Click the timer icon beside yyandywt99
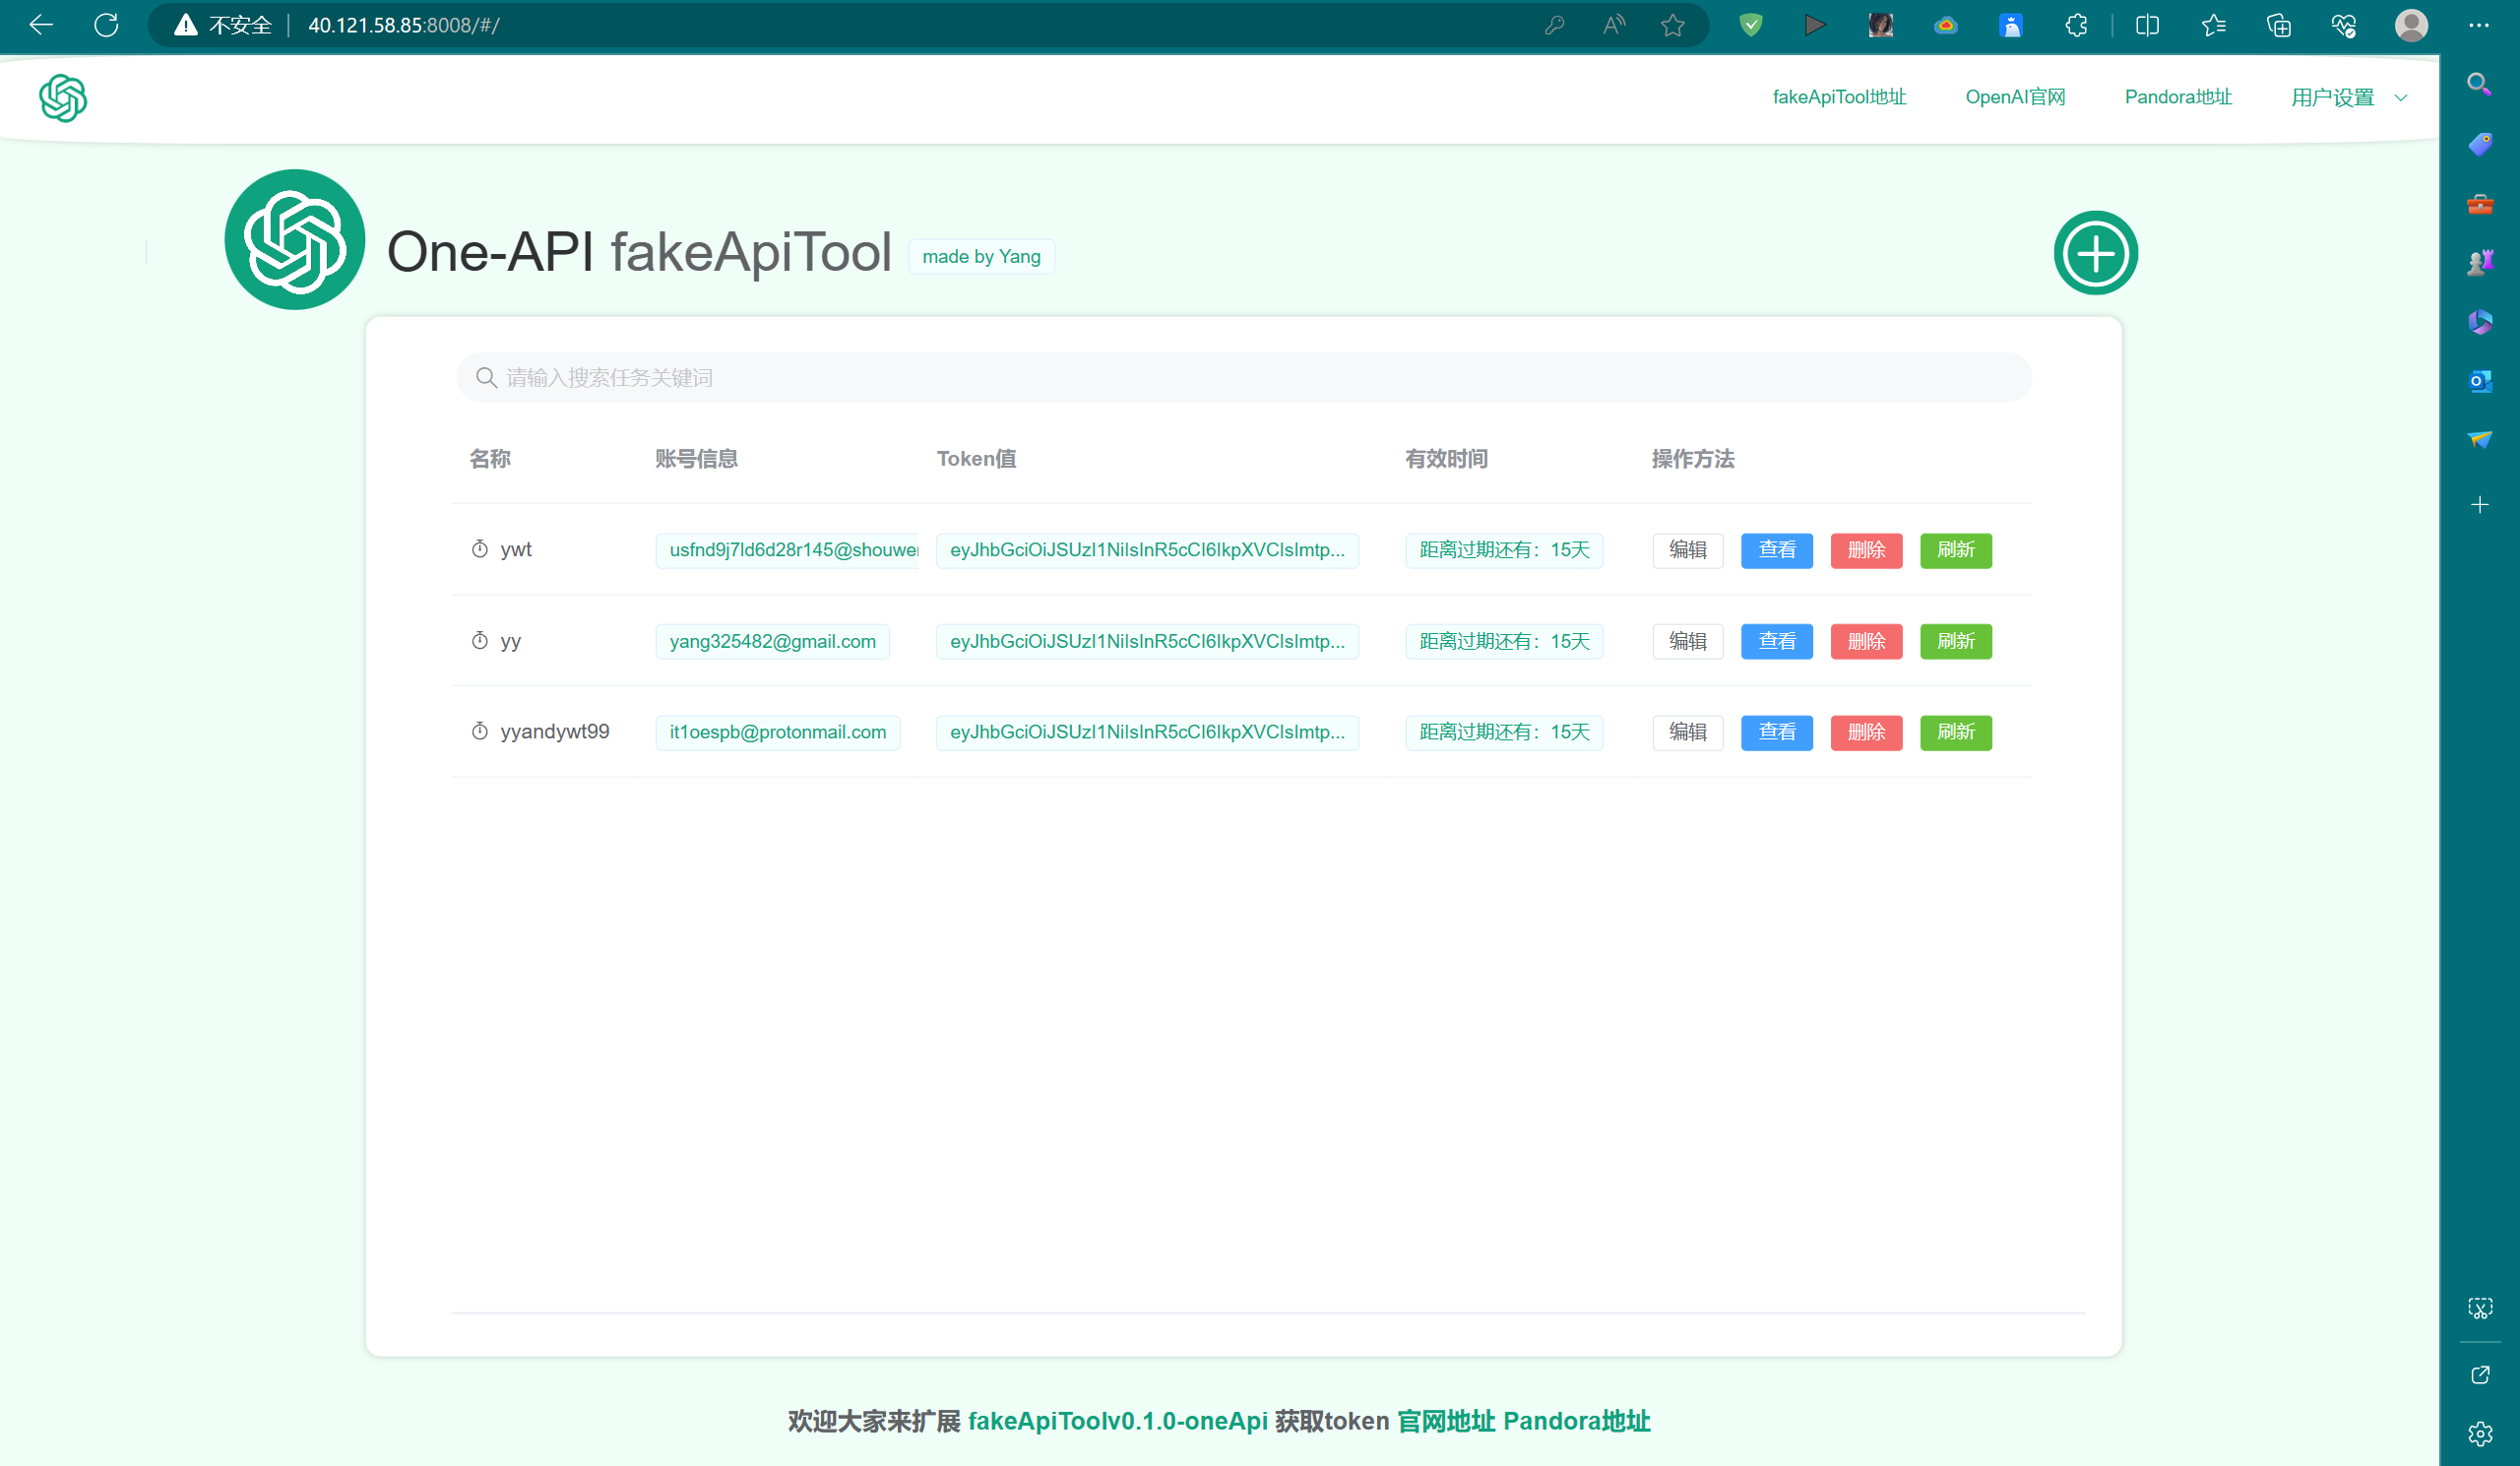 [480, 731]
